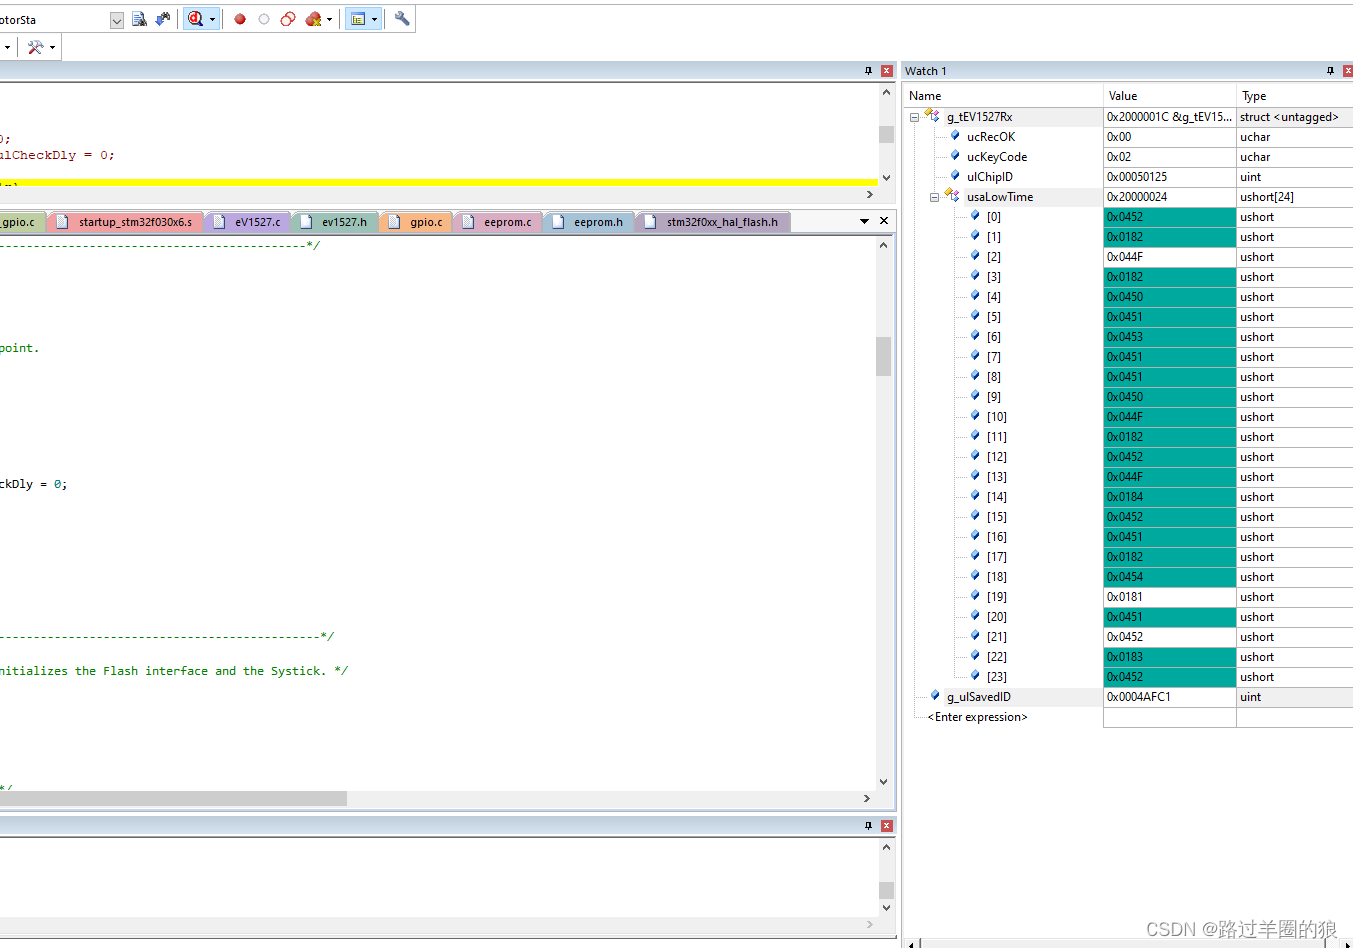The width and height of the screenshot is (1353, 948).
Task: Click the Type column header in Watch
Action: point(1295,96)
